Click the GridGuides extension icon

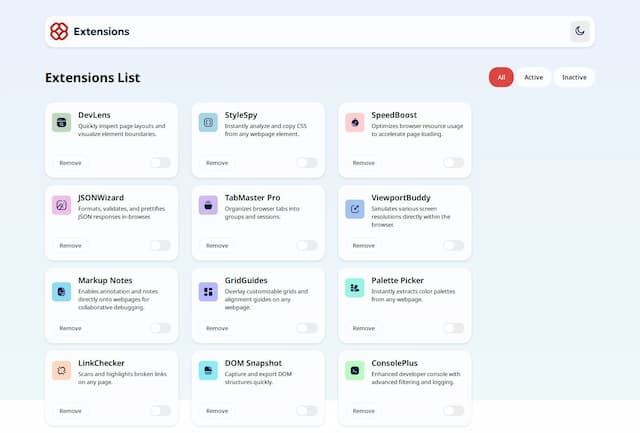tap(208, 292)
